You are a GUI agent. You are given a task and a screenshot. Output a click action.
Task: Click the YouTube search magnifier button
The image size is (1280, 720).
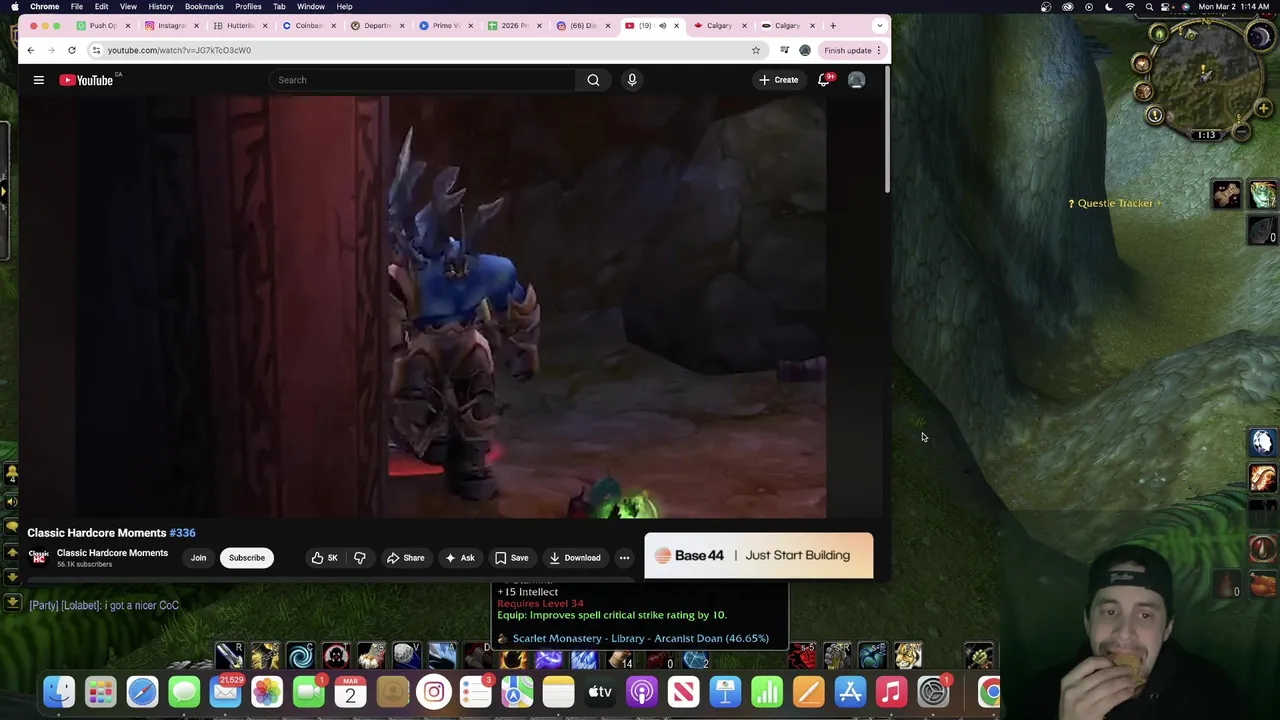[x=593, y=80]
